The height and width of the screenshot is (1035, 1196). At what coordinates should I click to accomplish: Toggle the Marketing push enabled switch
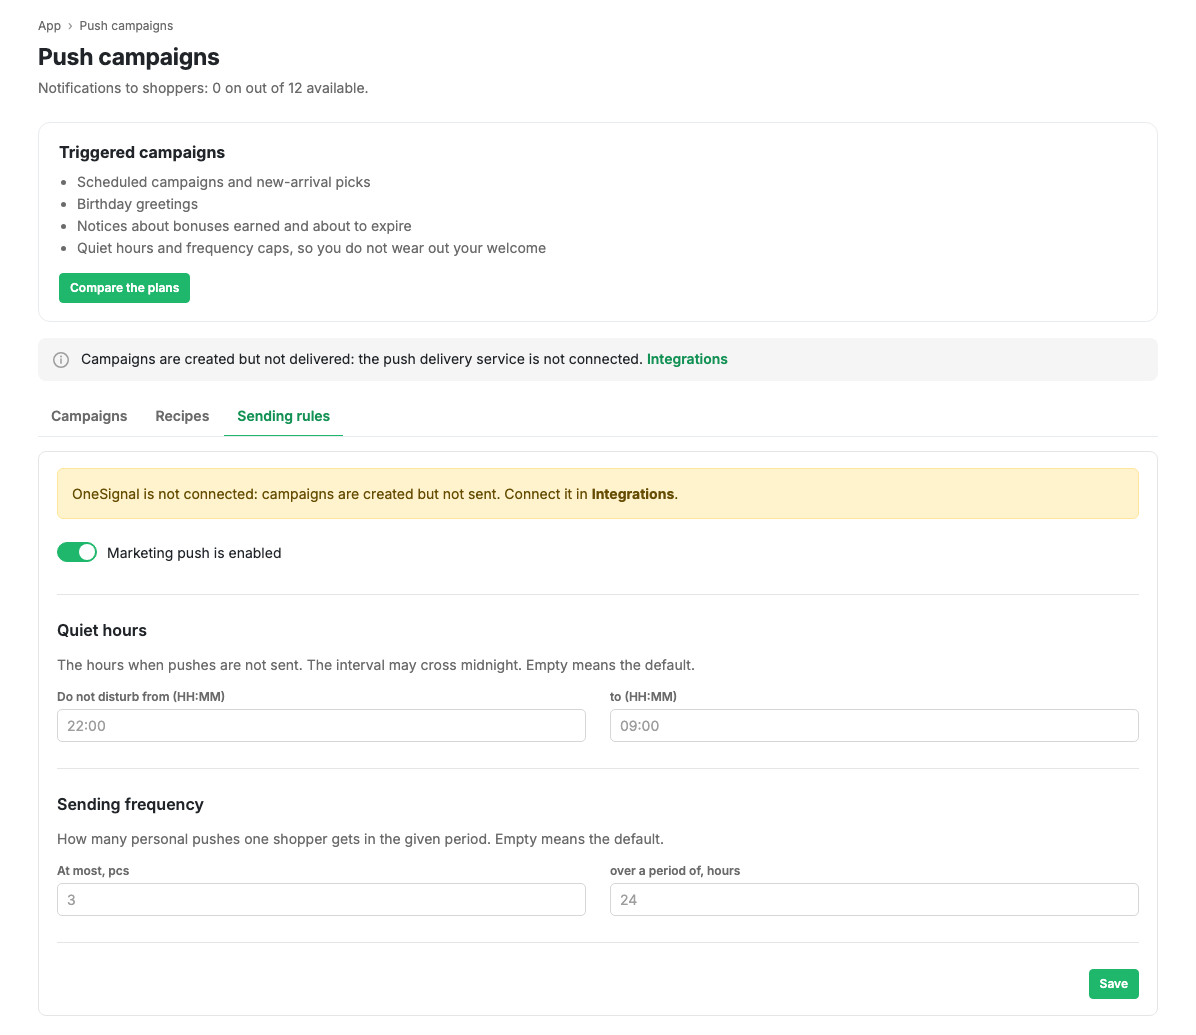coord(77,552)
